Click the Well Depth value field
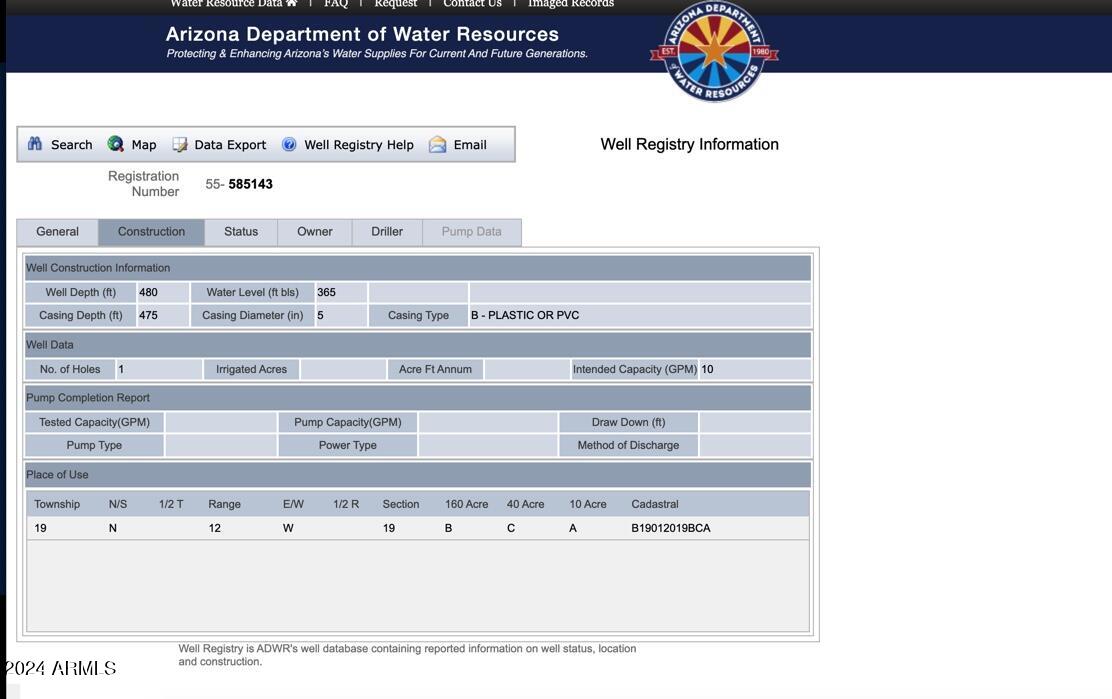Screen dimensions: 1112x699 162,293
